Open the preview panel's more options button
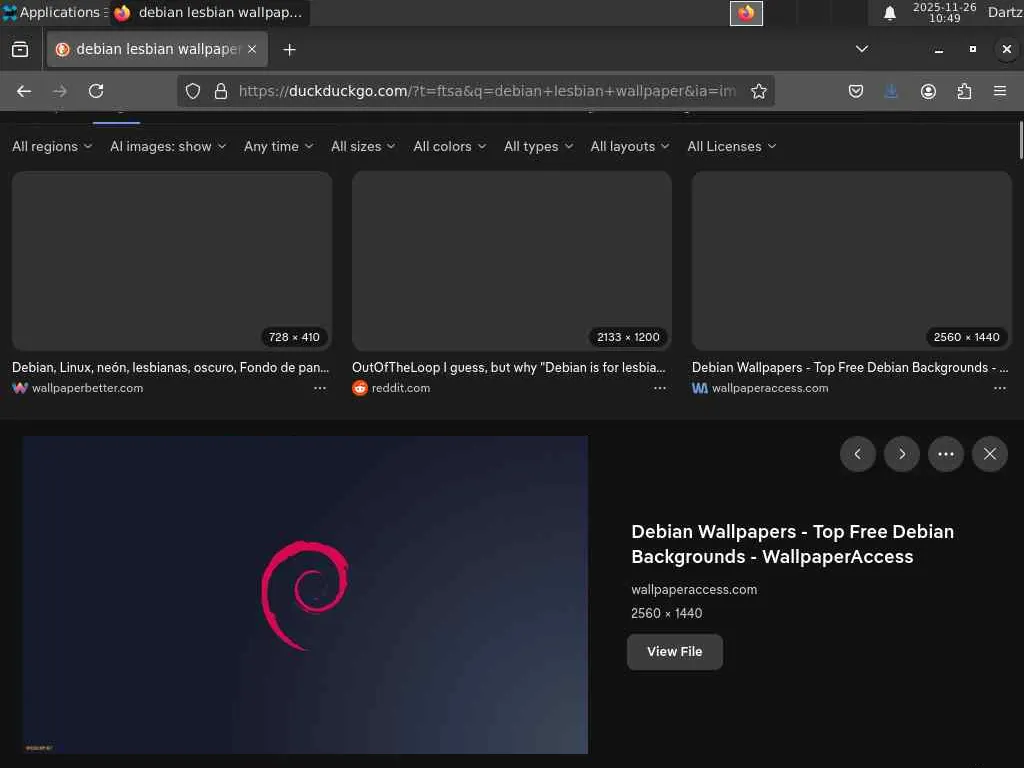Screen dimensions: 1024x768 pos(946,454)
